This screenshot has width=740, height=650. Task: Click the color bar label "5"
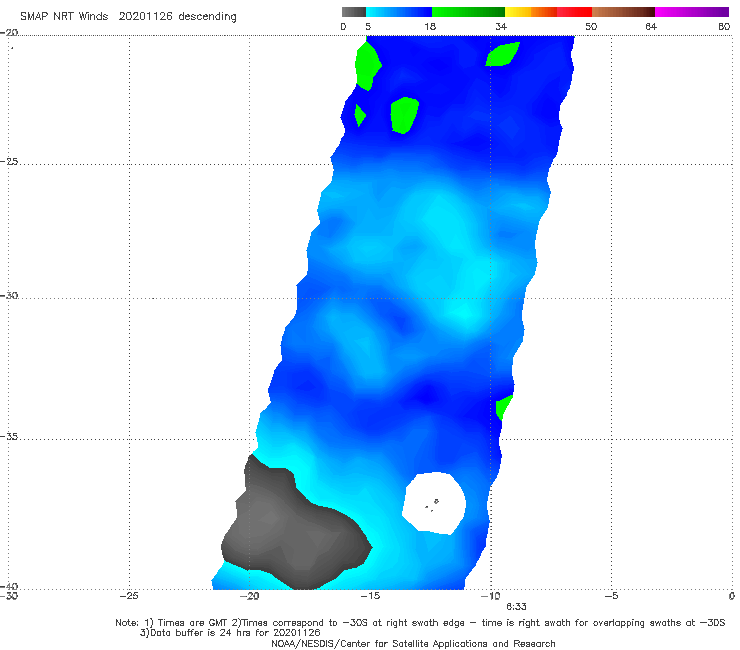[x=368, y=26]
